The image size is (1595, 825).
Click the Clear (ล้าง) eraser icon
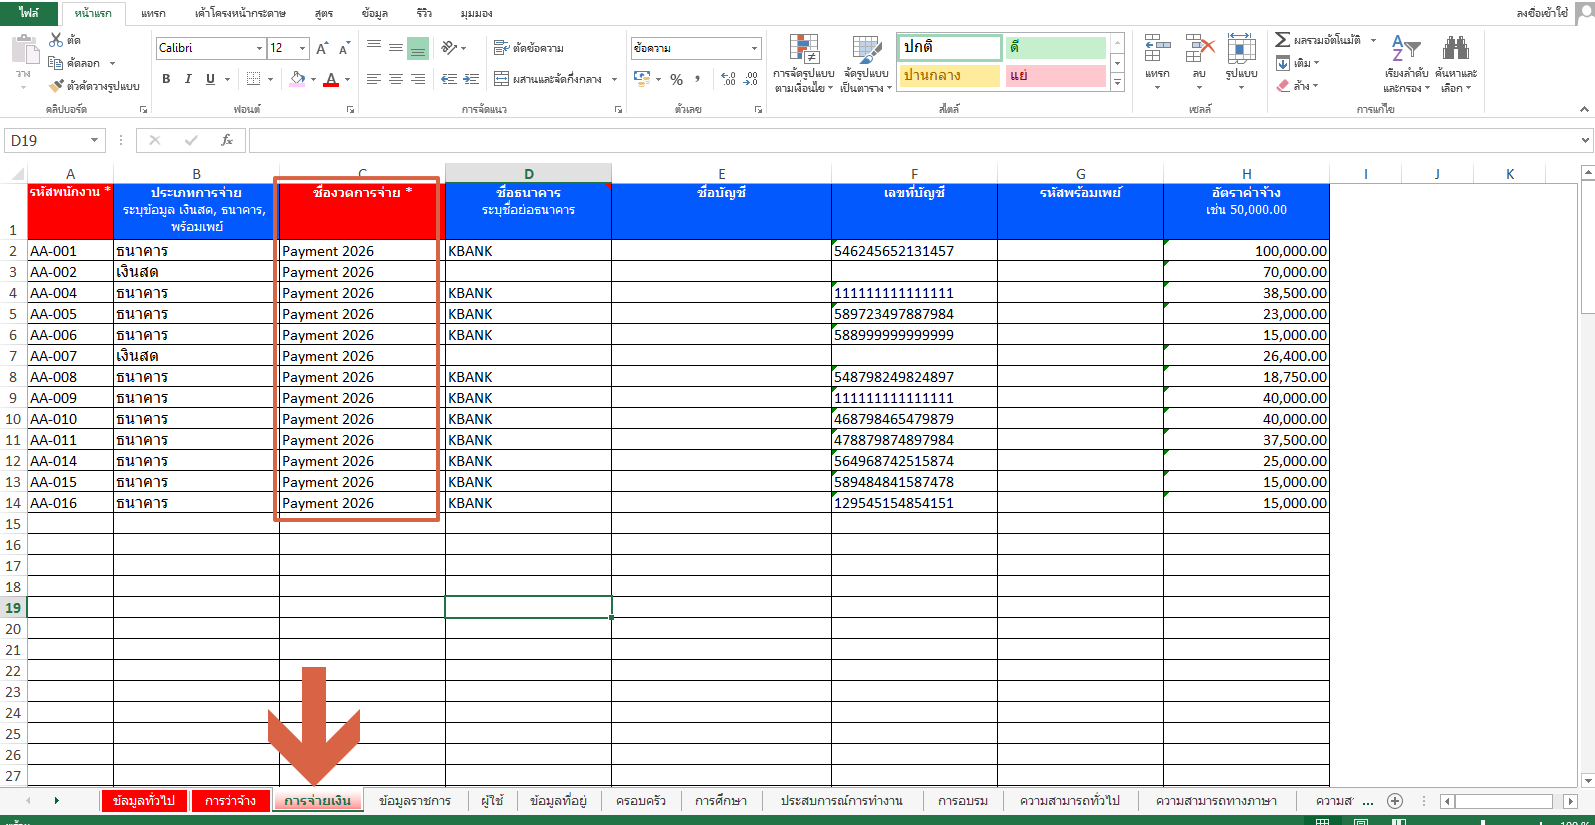(x=1283, y=86)
